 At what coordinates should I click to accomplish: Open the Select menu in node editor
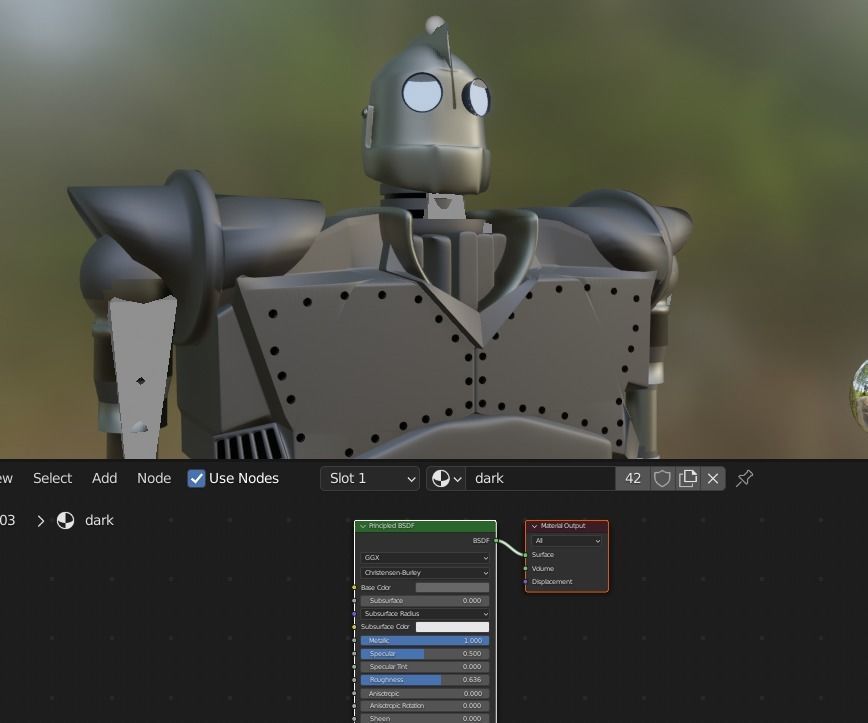point(53,478)
